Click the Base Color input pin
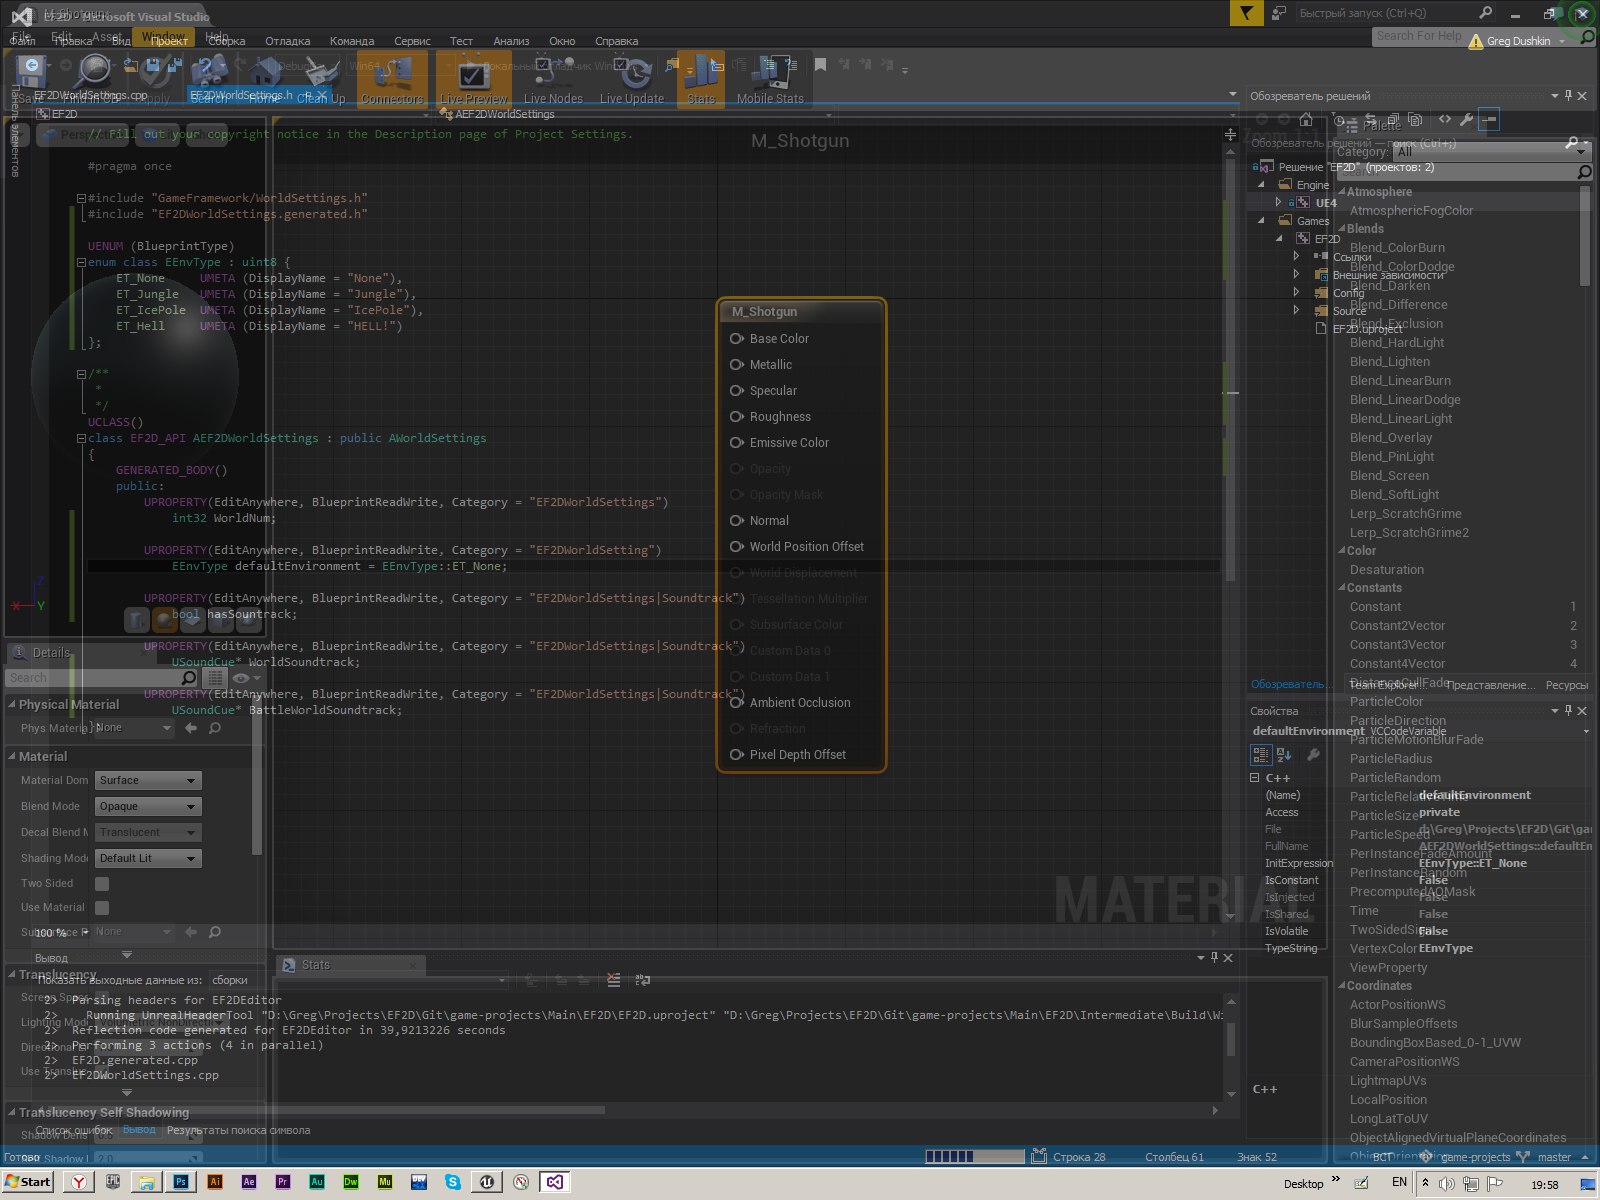Image resolution: width=1600 pixels, height=1200 pixels. point(737,339)
